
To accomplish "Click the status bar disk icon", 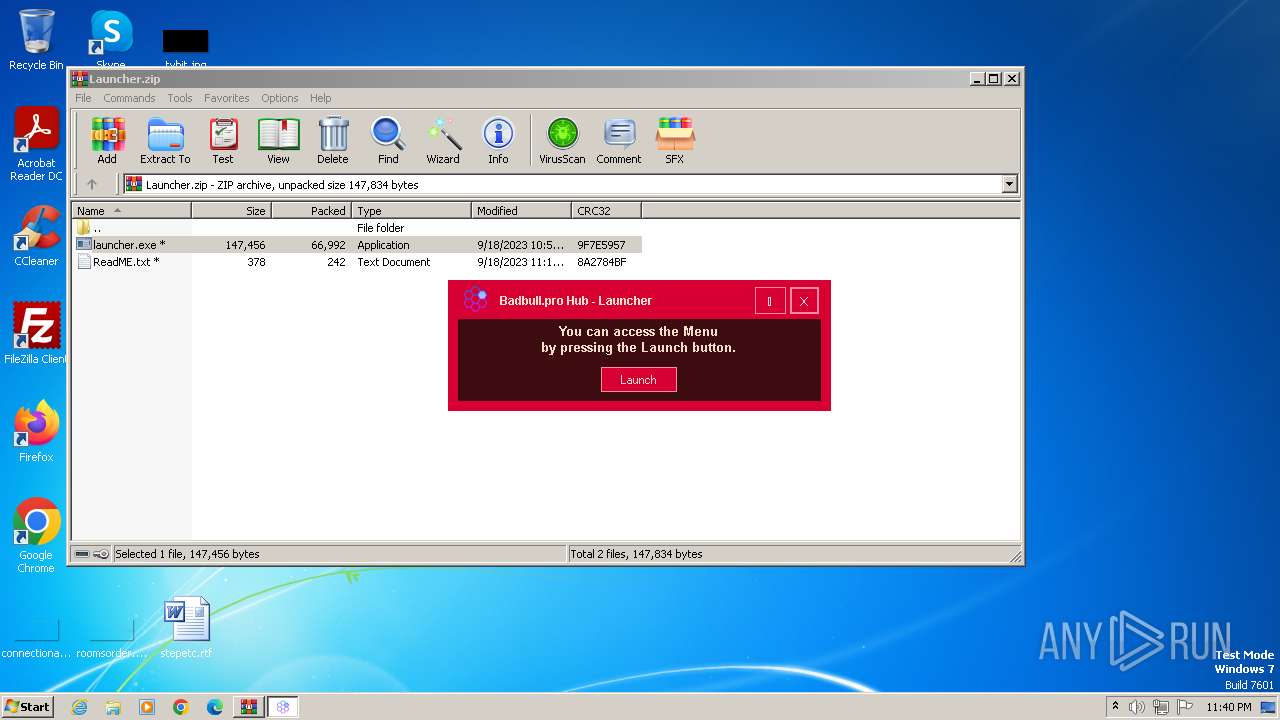I will 83,554.
